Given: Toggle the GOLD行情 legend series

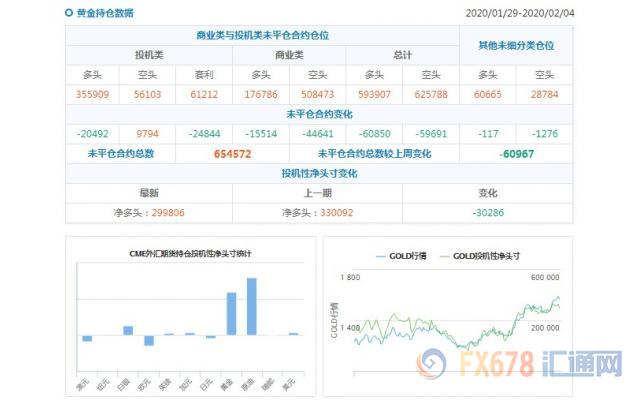Looking at the screenshot, I should point(402,257).
